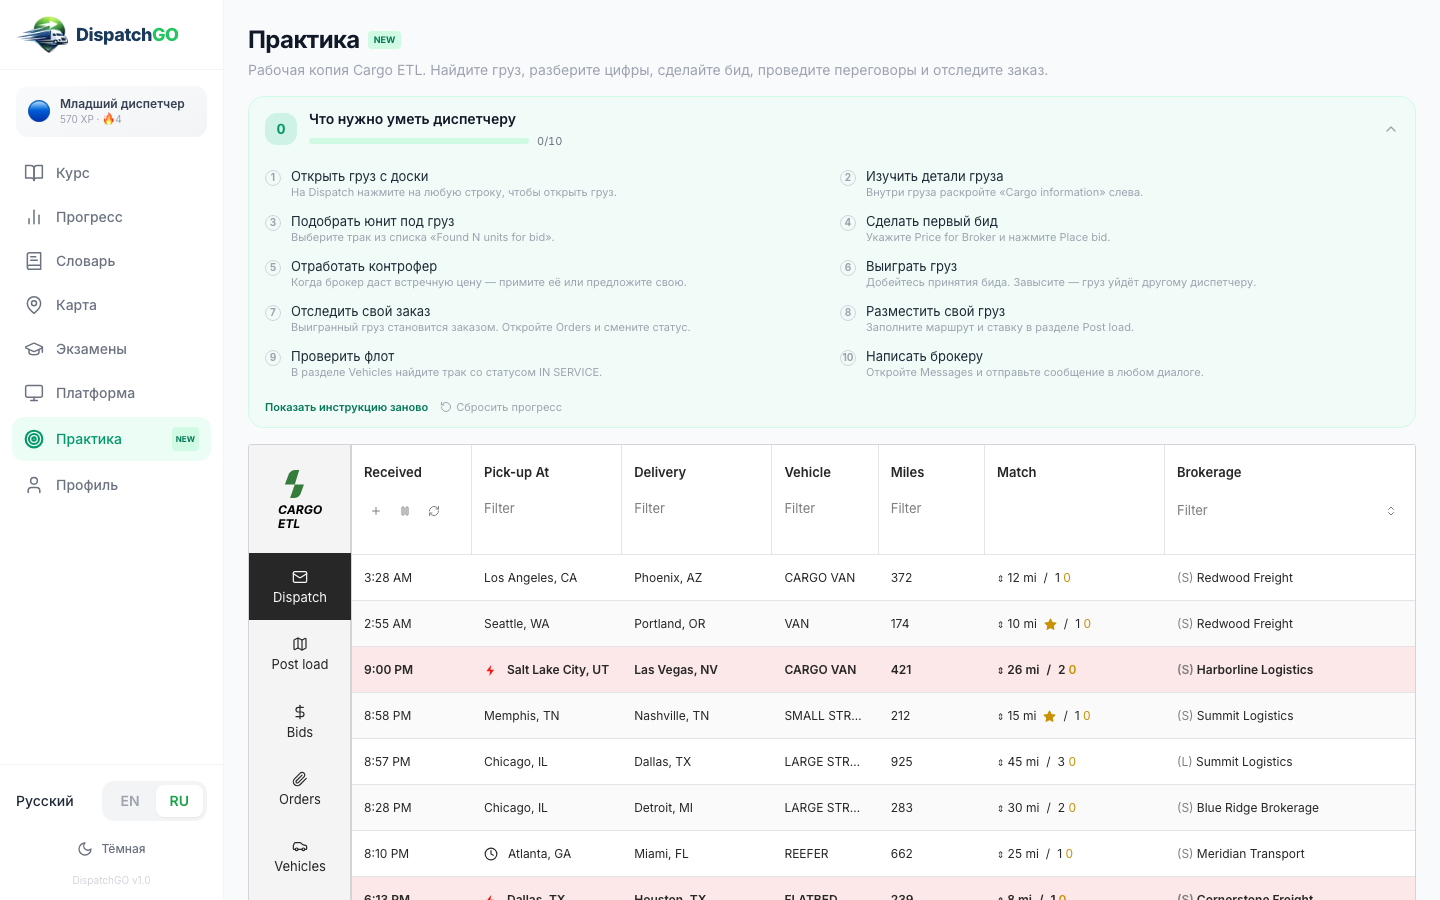Open the Brokerage filter dropdown
The height and width of the screenshot is (900, 1440).
1289,510
